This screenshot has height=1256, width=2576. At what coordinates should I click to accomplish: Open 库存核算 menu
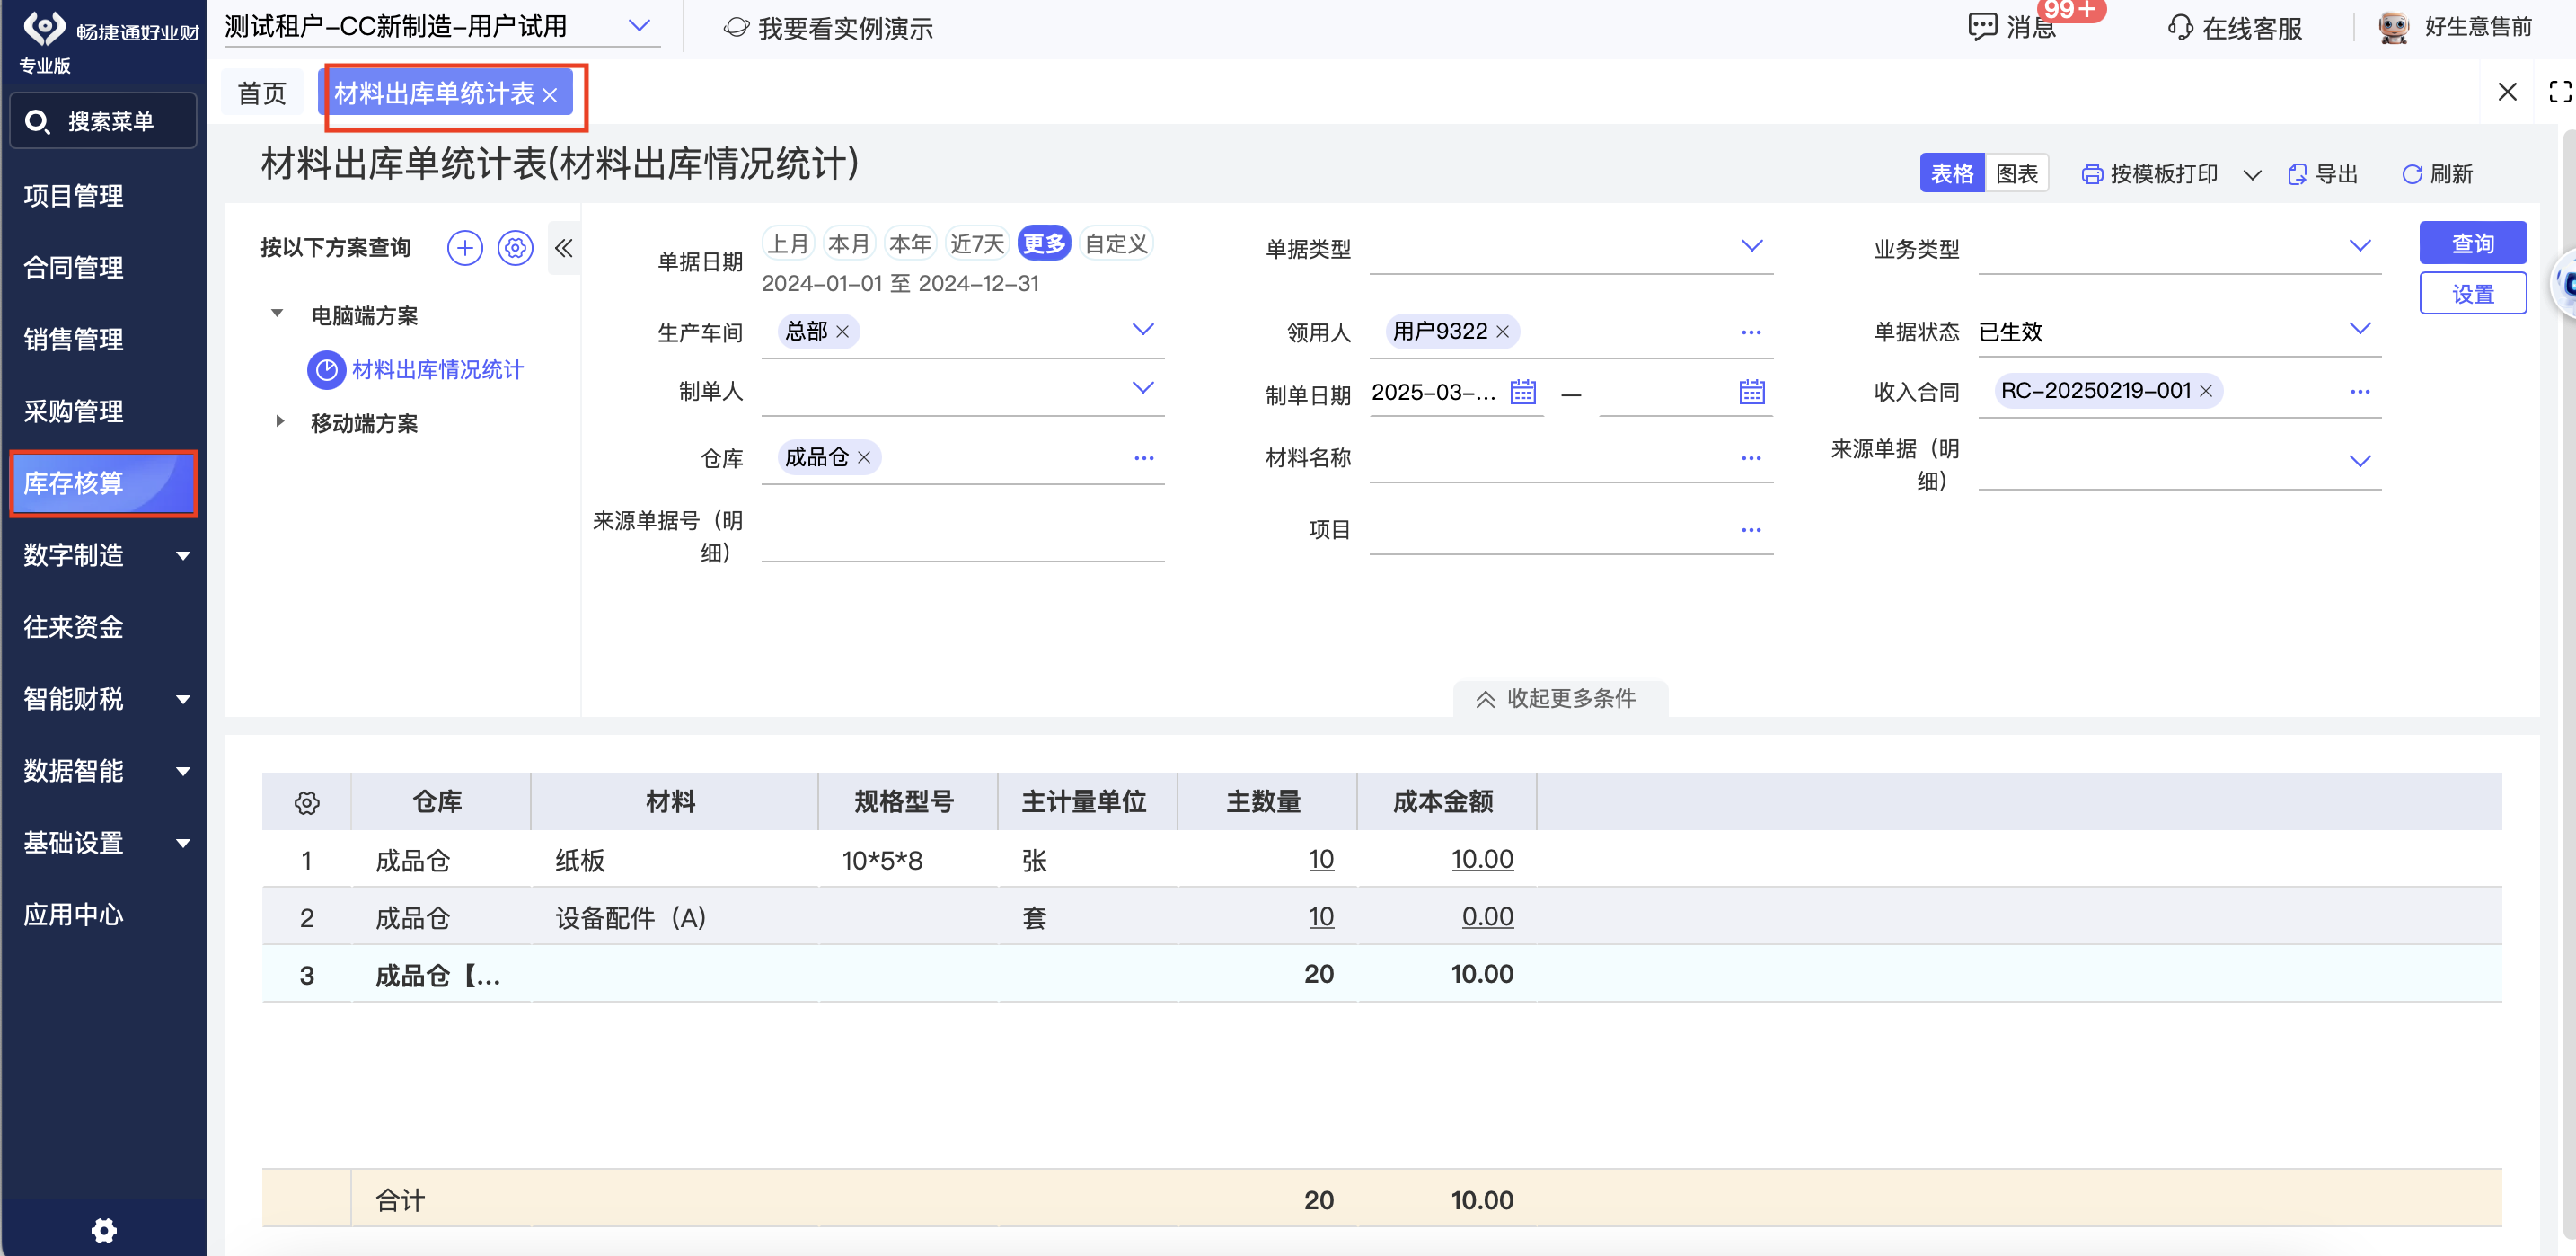[x=103, y=484]
